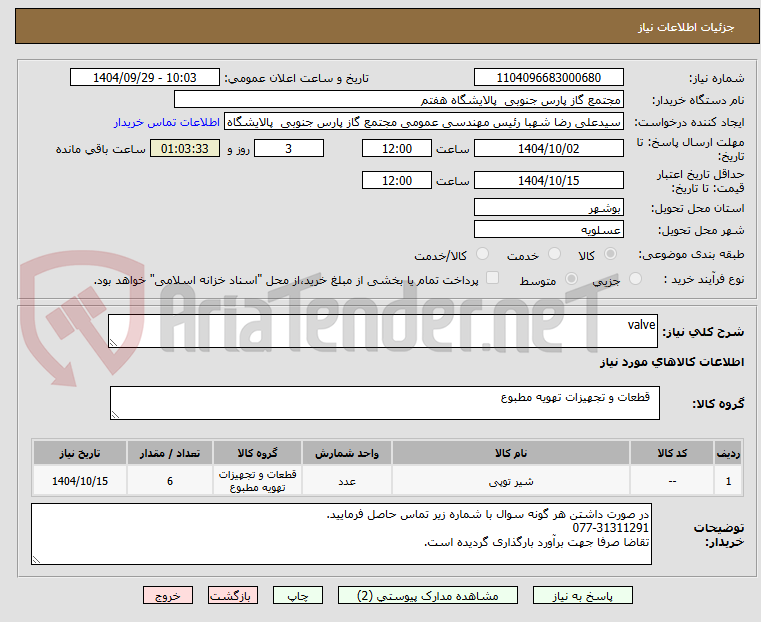Click the نام کالا column header

(511, 453)
